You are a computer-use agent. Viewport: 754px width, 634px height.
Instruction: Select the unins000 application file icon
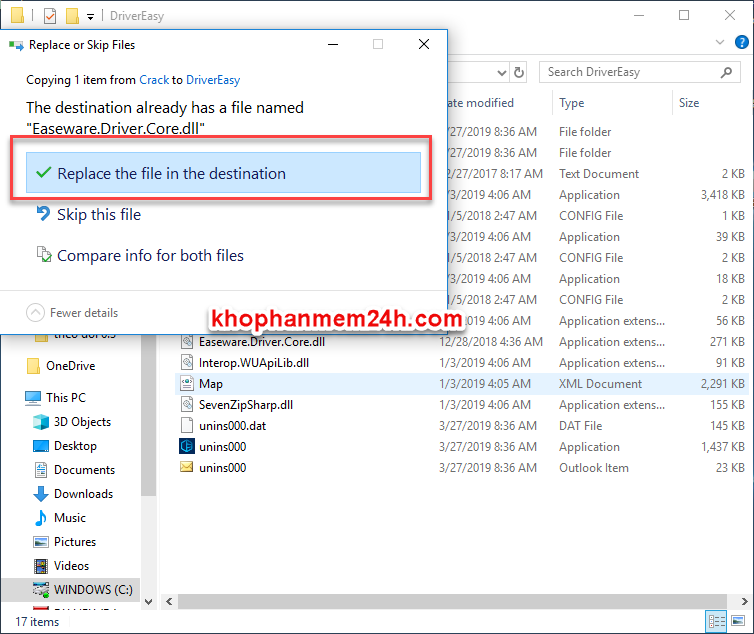[186, 447]
